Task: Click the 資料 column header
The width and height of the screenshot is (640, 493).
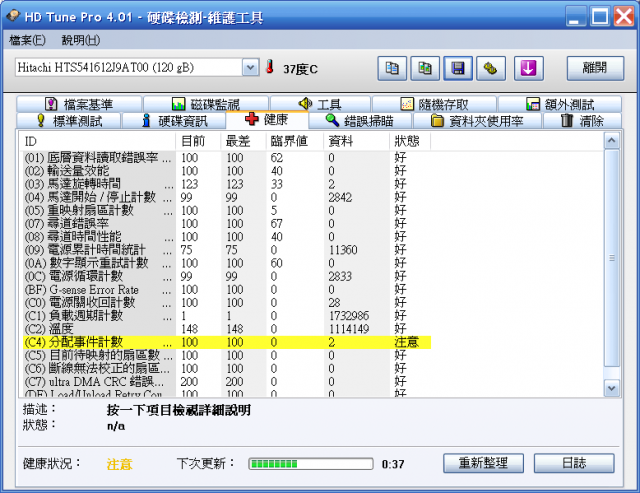Action: point(357,141)
